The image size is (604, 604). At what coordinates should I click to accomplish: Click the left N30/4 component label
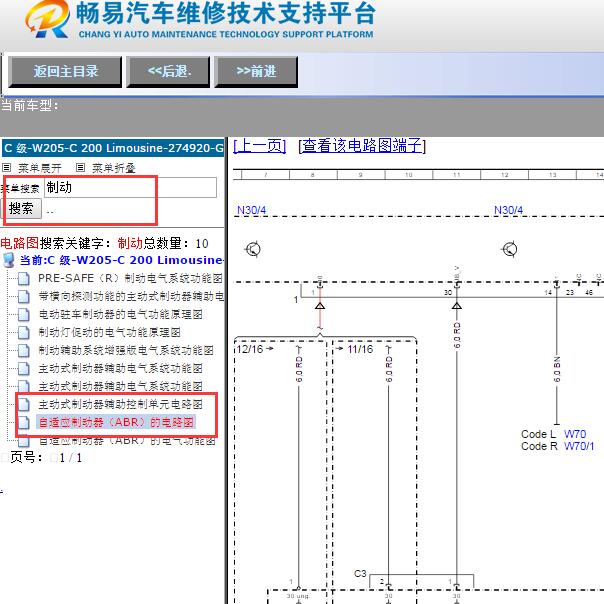click(252, 210)
